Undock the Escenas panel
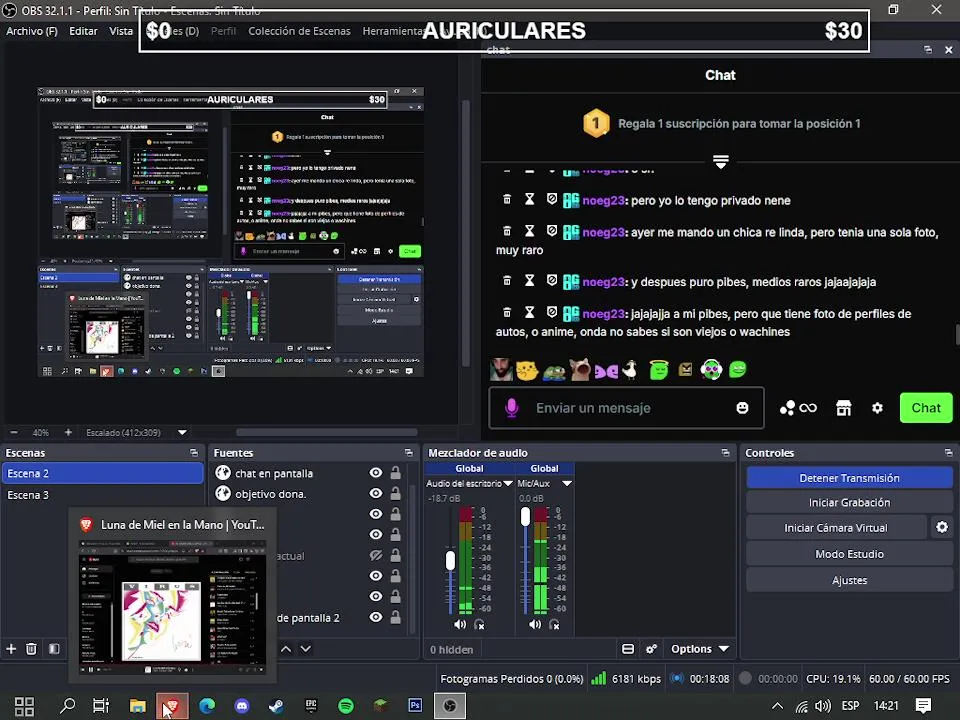 click(194, 452)
